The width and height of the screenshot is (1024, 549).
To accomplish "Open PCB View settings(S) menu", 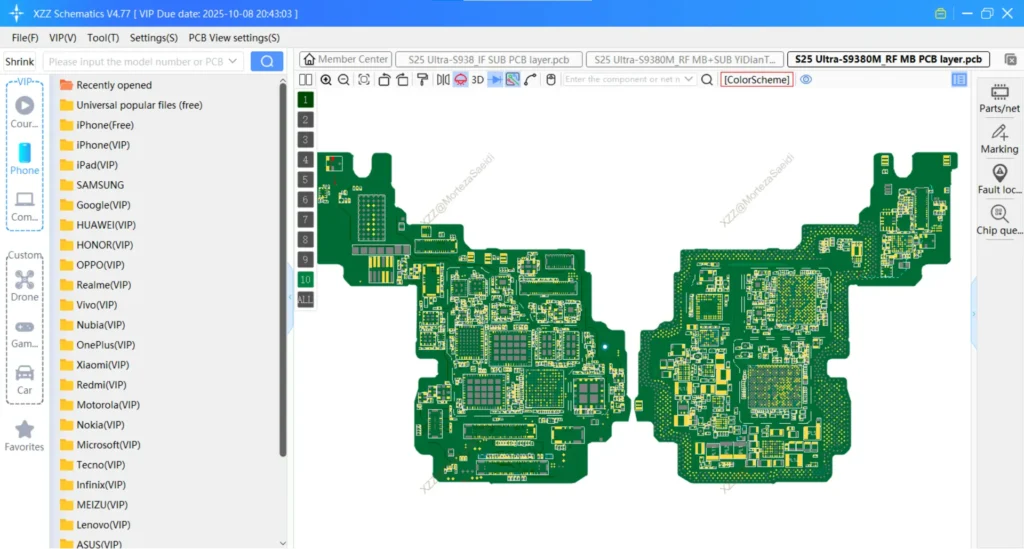I will click(x=234, y=38).
